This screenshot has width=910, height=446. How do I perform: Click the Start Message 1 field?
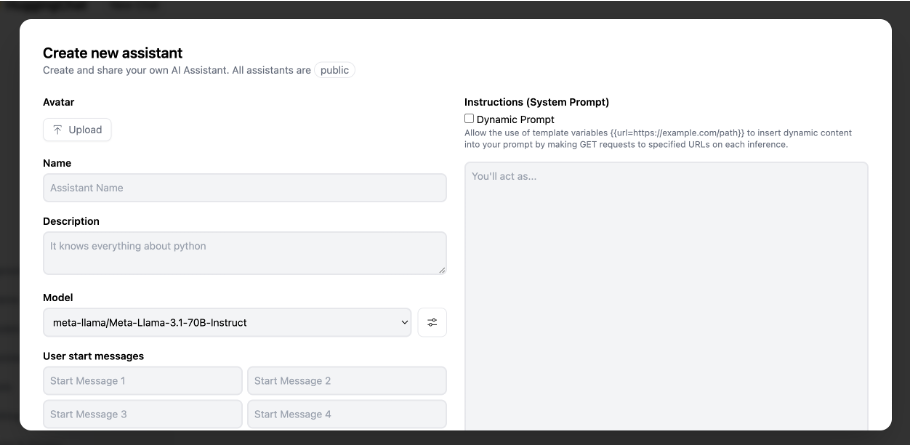click(x=142, y=381)
